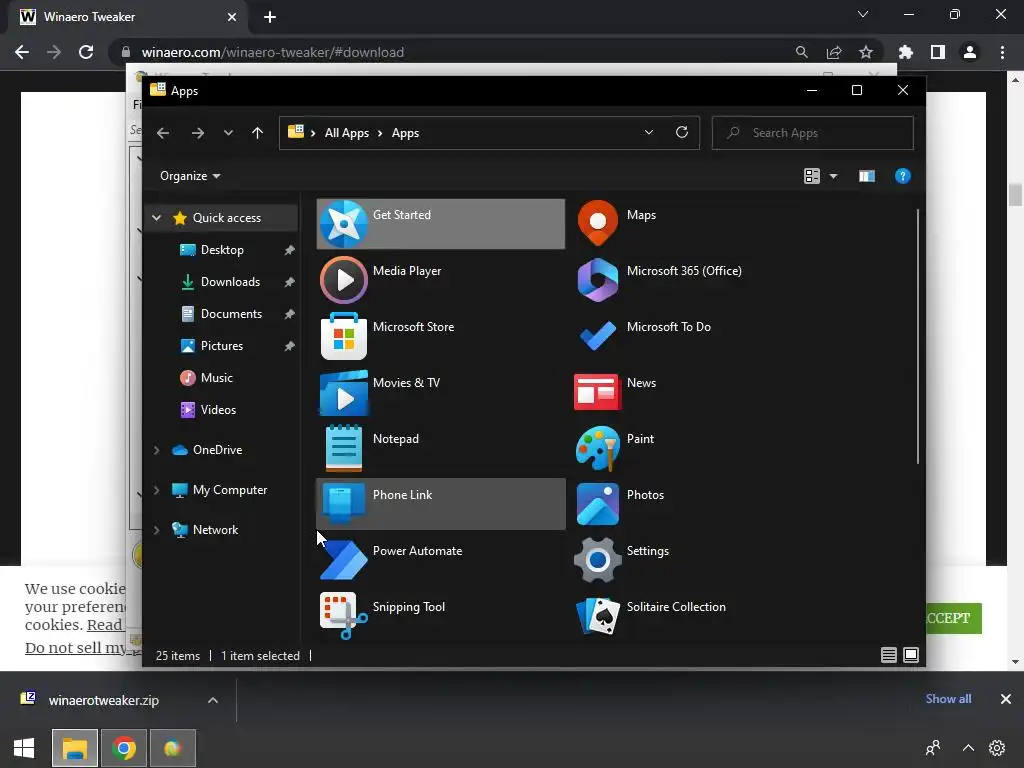Expand the address bar history dropdown

click(648, 133)
